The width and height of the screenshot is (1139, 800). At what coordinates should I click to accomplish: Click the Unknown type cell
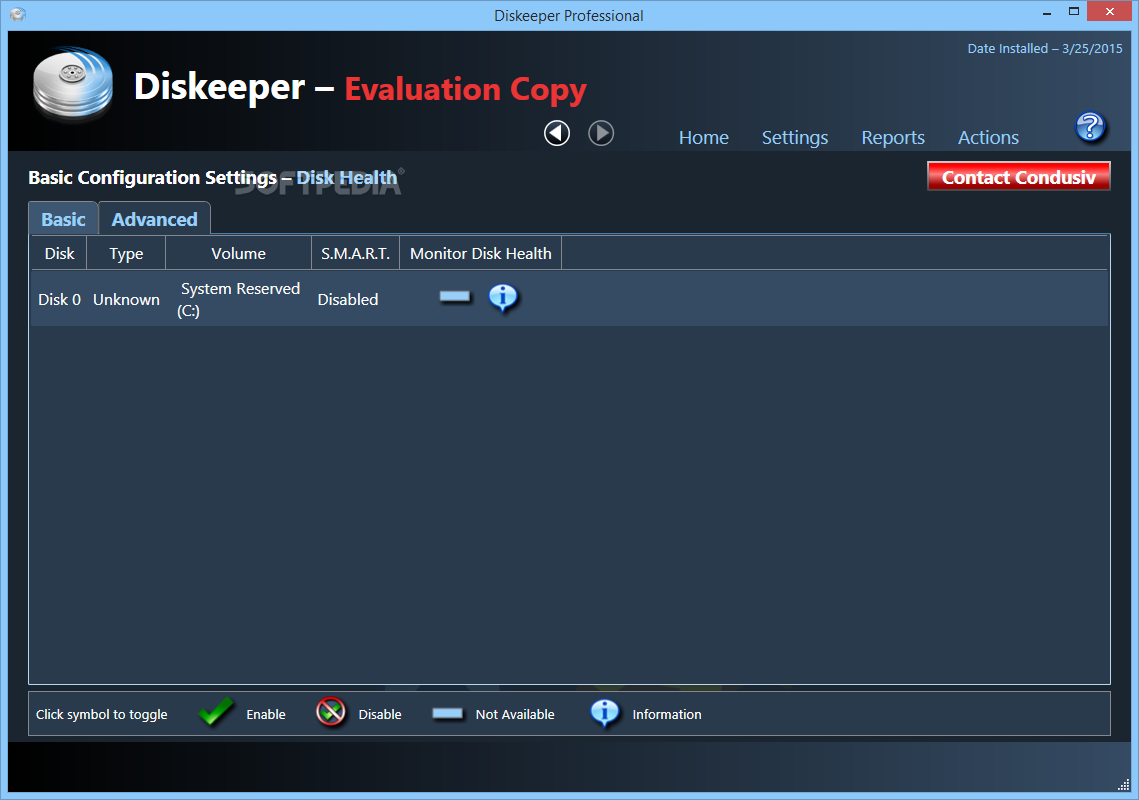pos(126,299)
